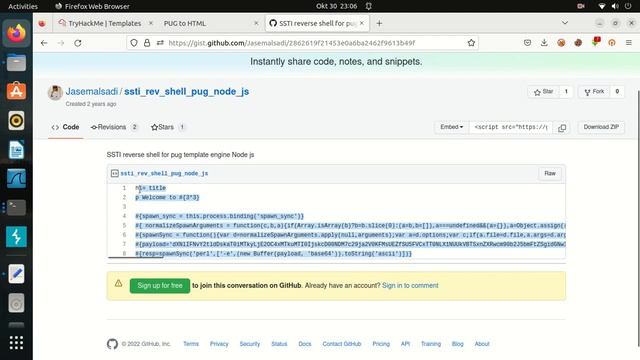Click code line 'p Welcome to #{3*3}'
Viewport: 640px width, 360px height.
tap(167, 197)
